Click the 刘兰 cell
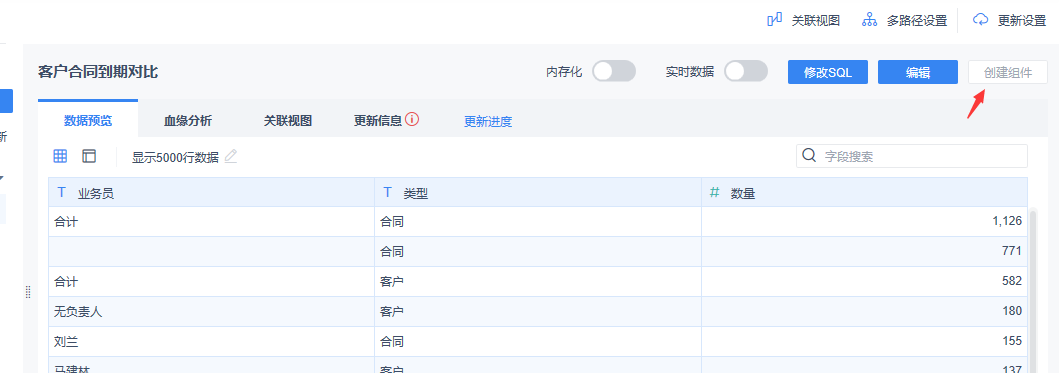This screenshot has width=1059, height=373. pyautogui.click(x=211, y=341)
